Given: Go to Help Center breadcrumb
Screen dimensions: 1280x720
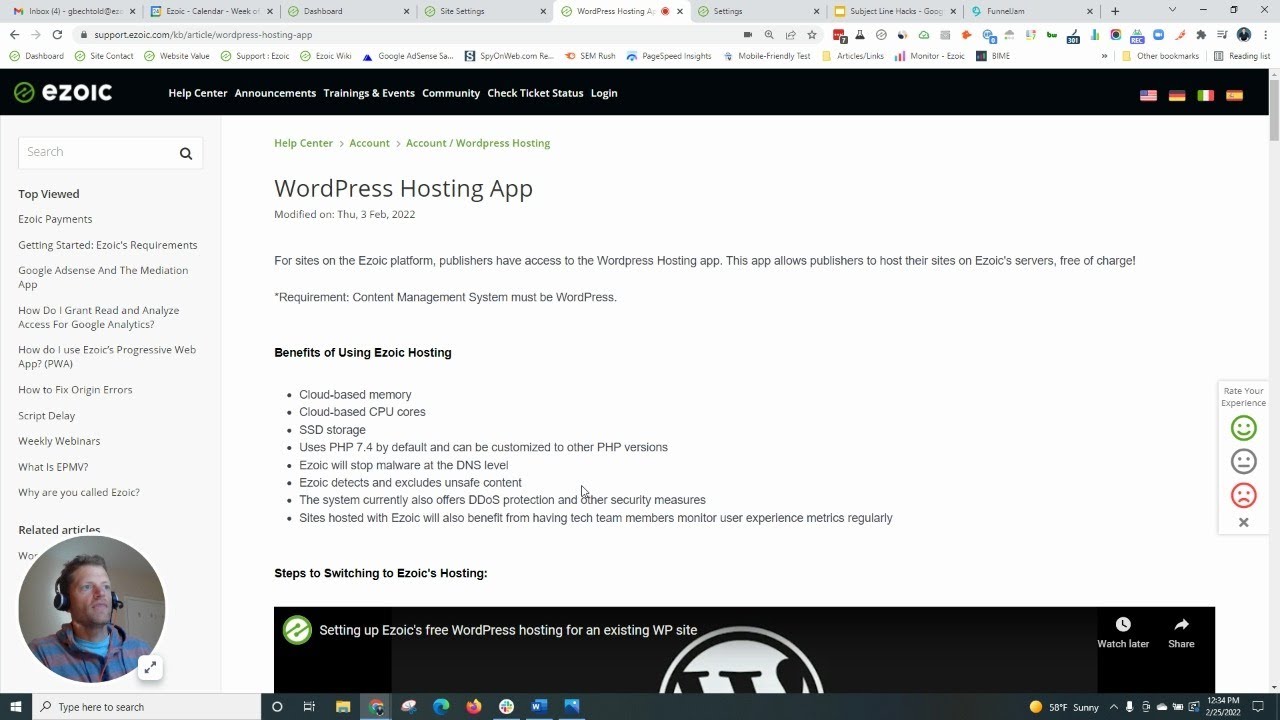Looking at the screenshot, I should pyautogui.click(x=303, y=143).
